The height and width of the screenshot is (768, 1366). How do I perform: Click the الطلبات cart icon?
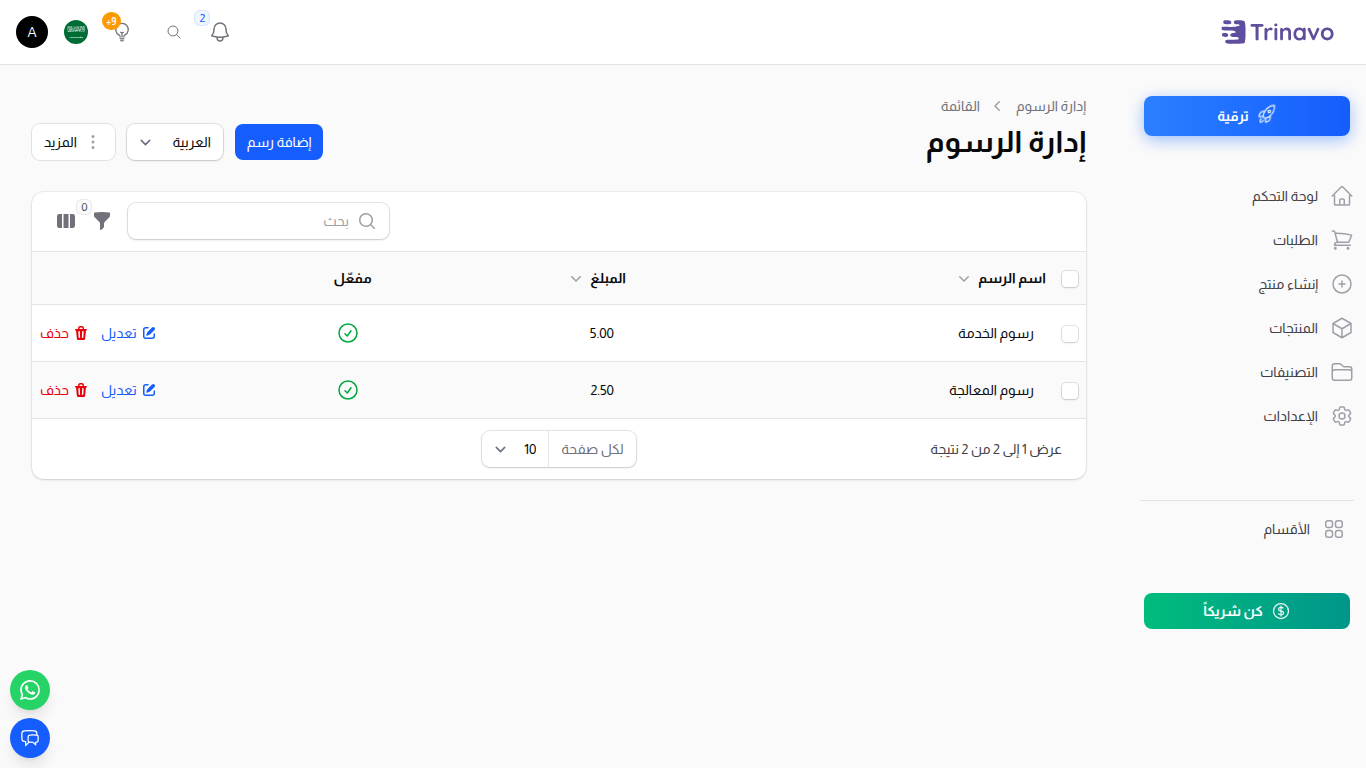(x=1342, y=240)
